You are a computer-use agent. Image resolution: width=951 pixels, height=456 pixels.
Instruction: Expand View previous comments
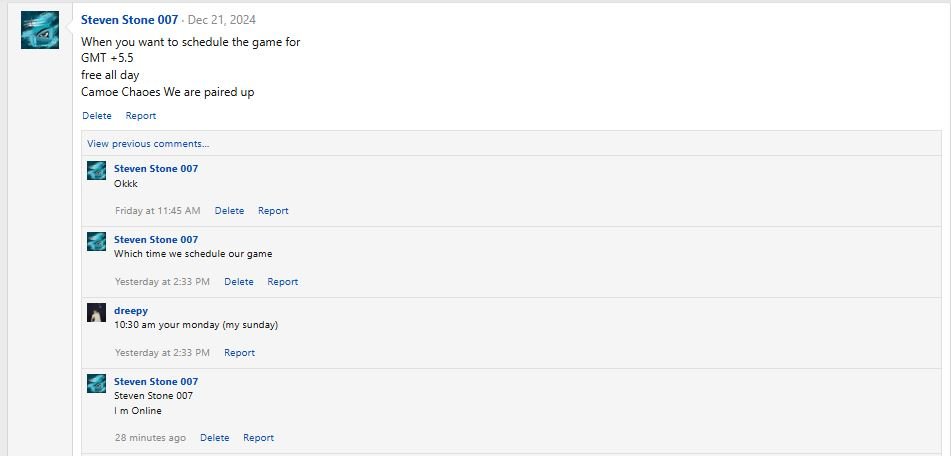148,144
